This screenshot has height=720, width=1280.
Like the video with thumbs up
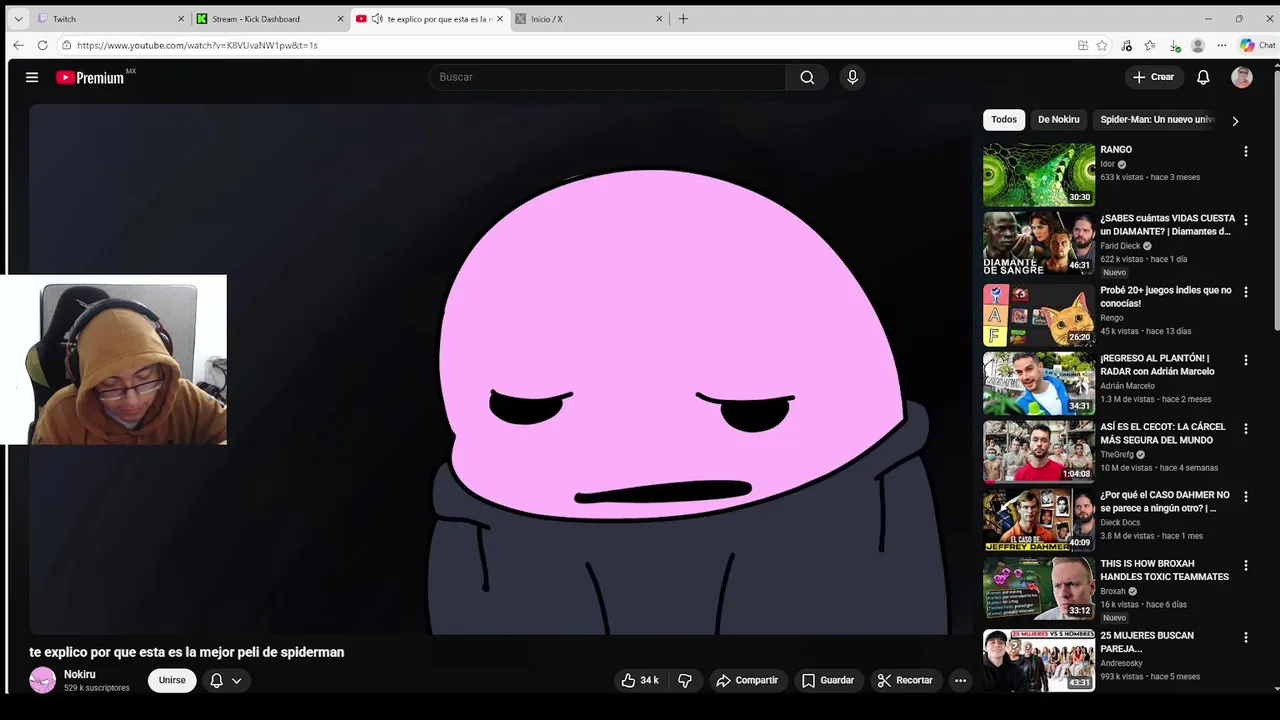640,680
